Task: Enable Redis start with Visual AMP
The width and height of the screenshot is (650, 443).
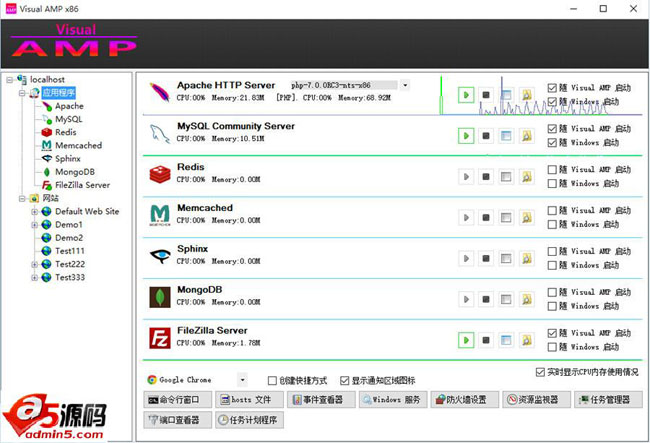Action: point(552,169)
